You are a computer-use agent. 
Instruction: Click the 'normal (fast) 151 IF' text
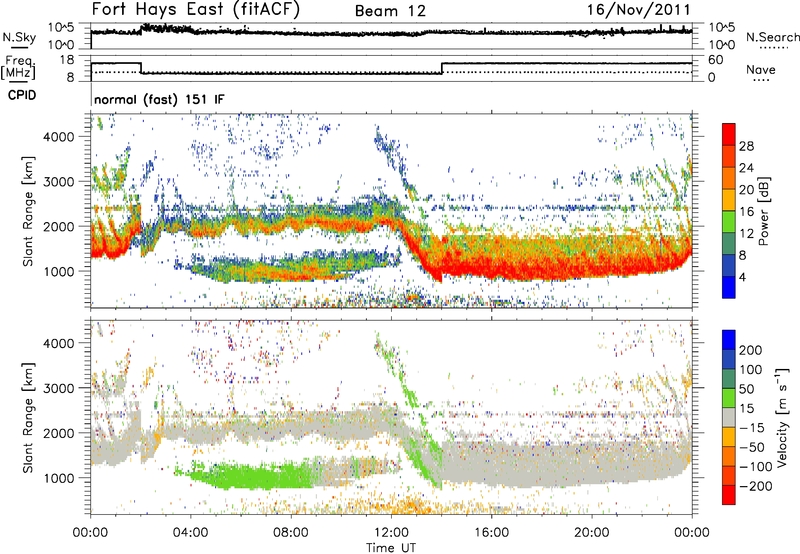[x=159, y=99]
